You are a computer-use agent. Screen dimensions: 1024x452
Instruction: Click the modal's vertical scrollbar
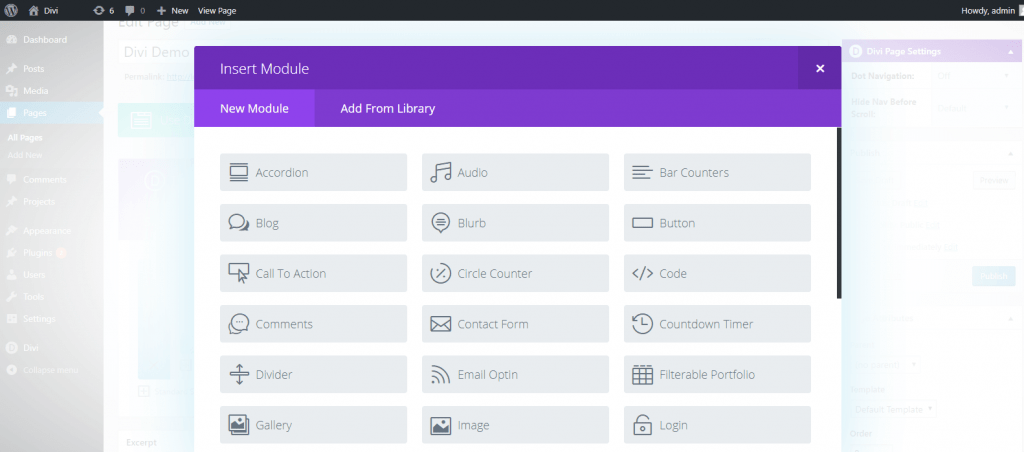click(839, 213)
